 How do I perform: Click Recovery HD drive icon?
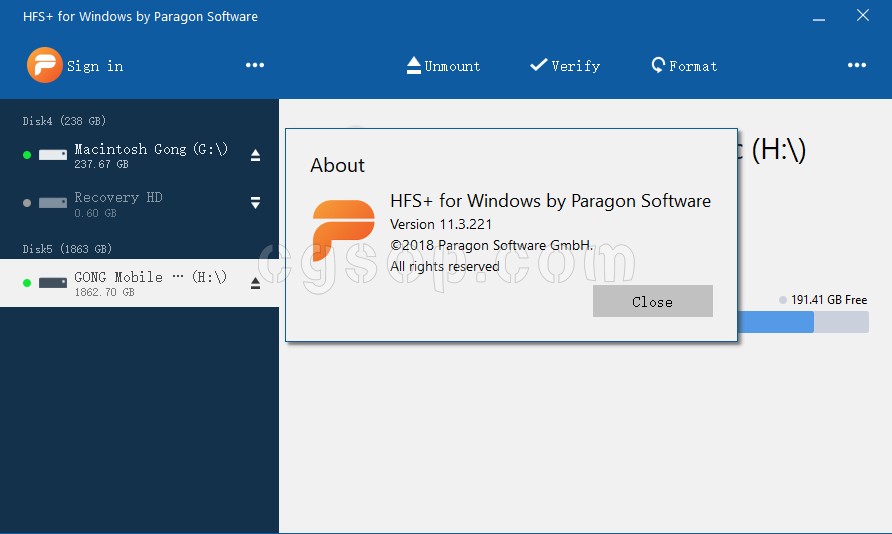coord(52,203)
